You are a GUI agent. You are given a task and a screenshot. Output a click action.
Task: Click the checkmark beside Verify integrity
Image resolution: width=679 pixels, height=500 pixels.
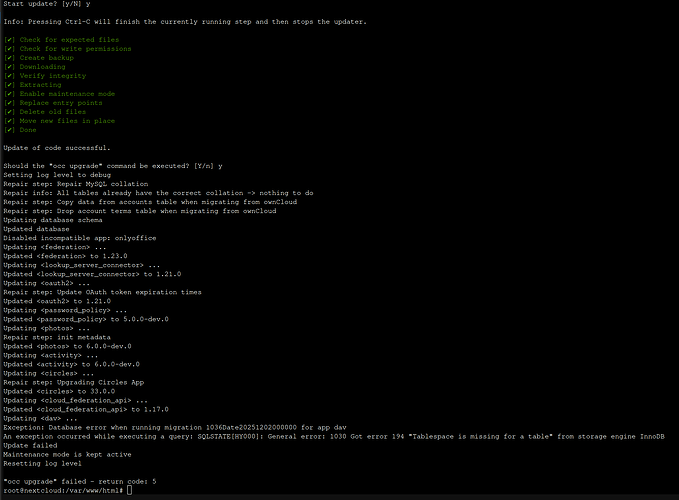click(10, 76)
